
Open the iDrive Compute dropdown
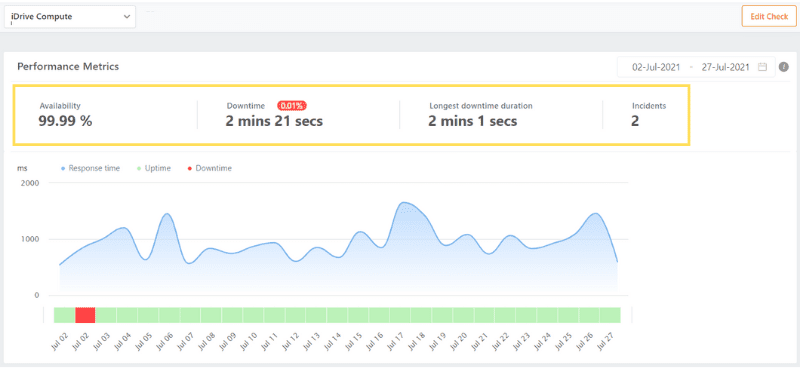pyautogui.click(x=70, y=16)
